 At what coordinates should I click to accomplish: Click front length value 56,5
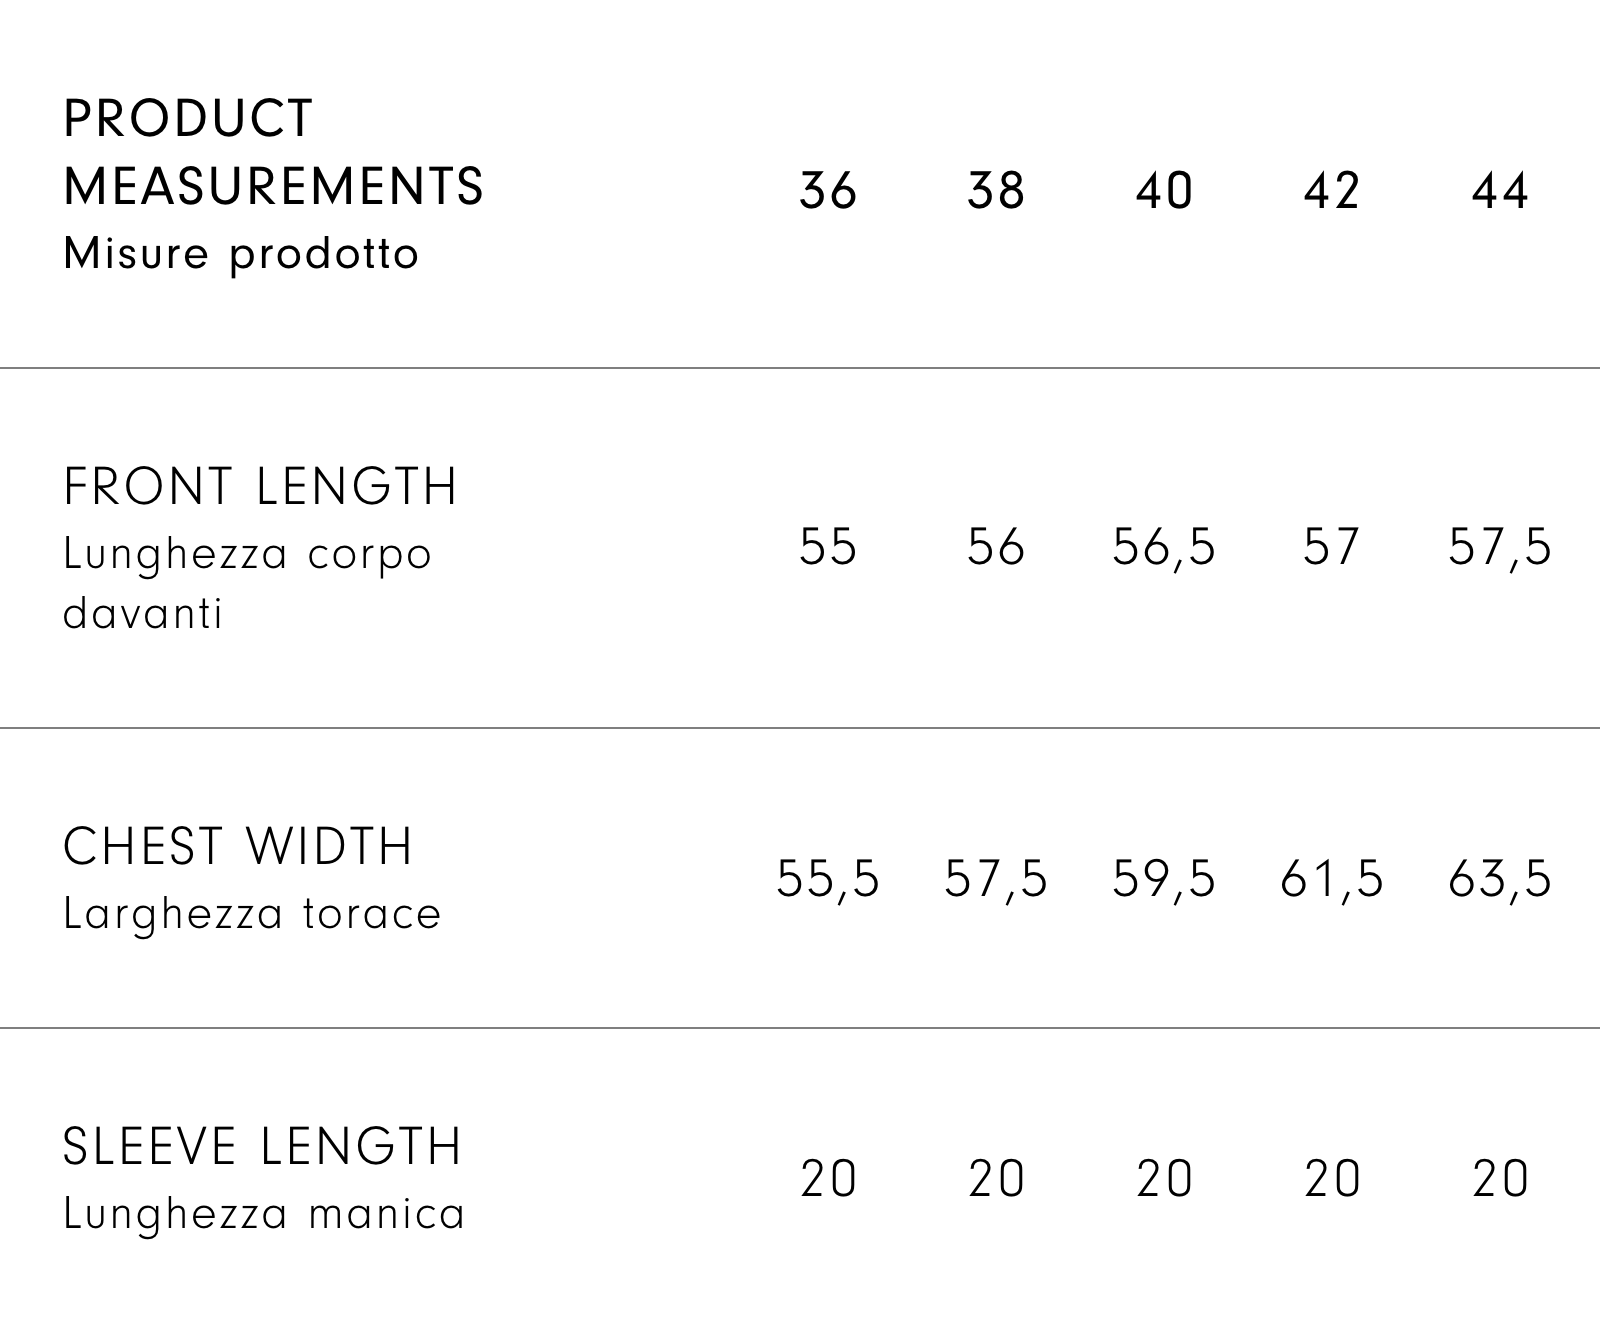1164,547
